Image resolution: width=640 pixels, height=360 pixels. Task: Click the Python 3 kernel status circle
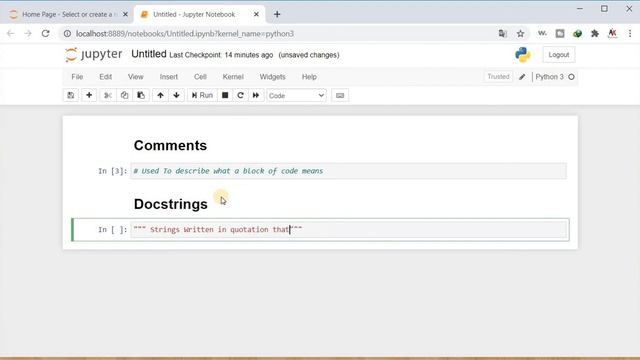point(571,77)
